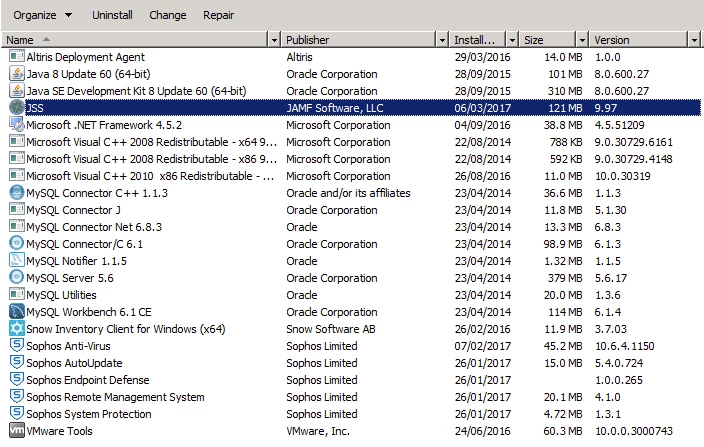Select MySQL Server 5.6
The image size is (704, 447).
[70, 278]
